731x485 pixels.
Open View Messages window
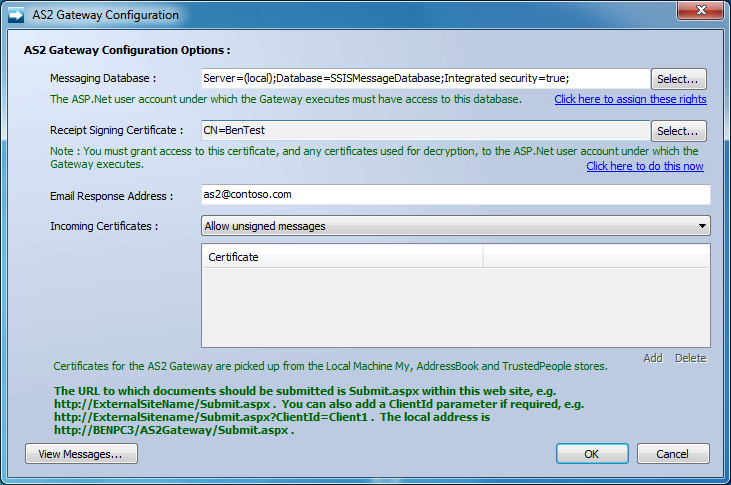[81, 454]
